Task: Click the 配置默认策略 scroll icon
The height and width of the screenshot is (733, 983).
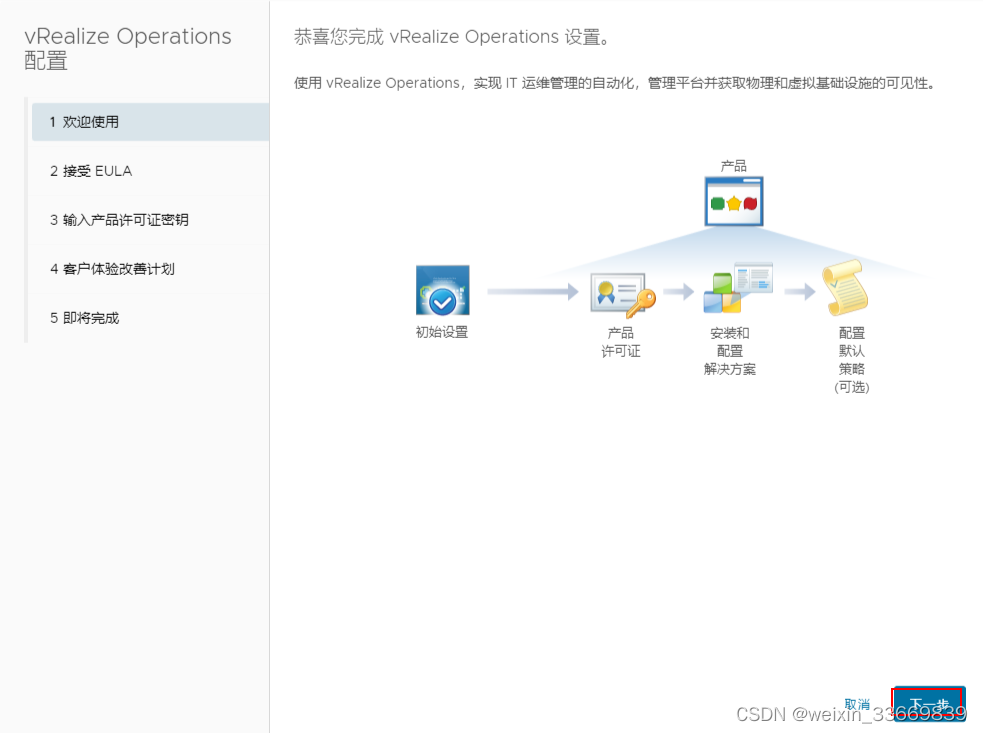Action: pos(844,288)
